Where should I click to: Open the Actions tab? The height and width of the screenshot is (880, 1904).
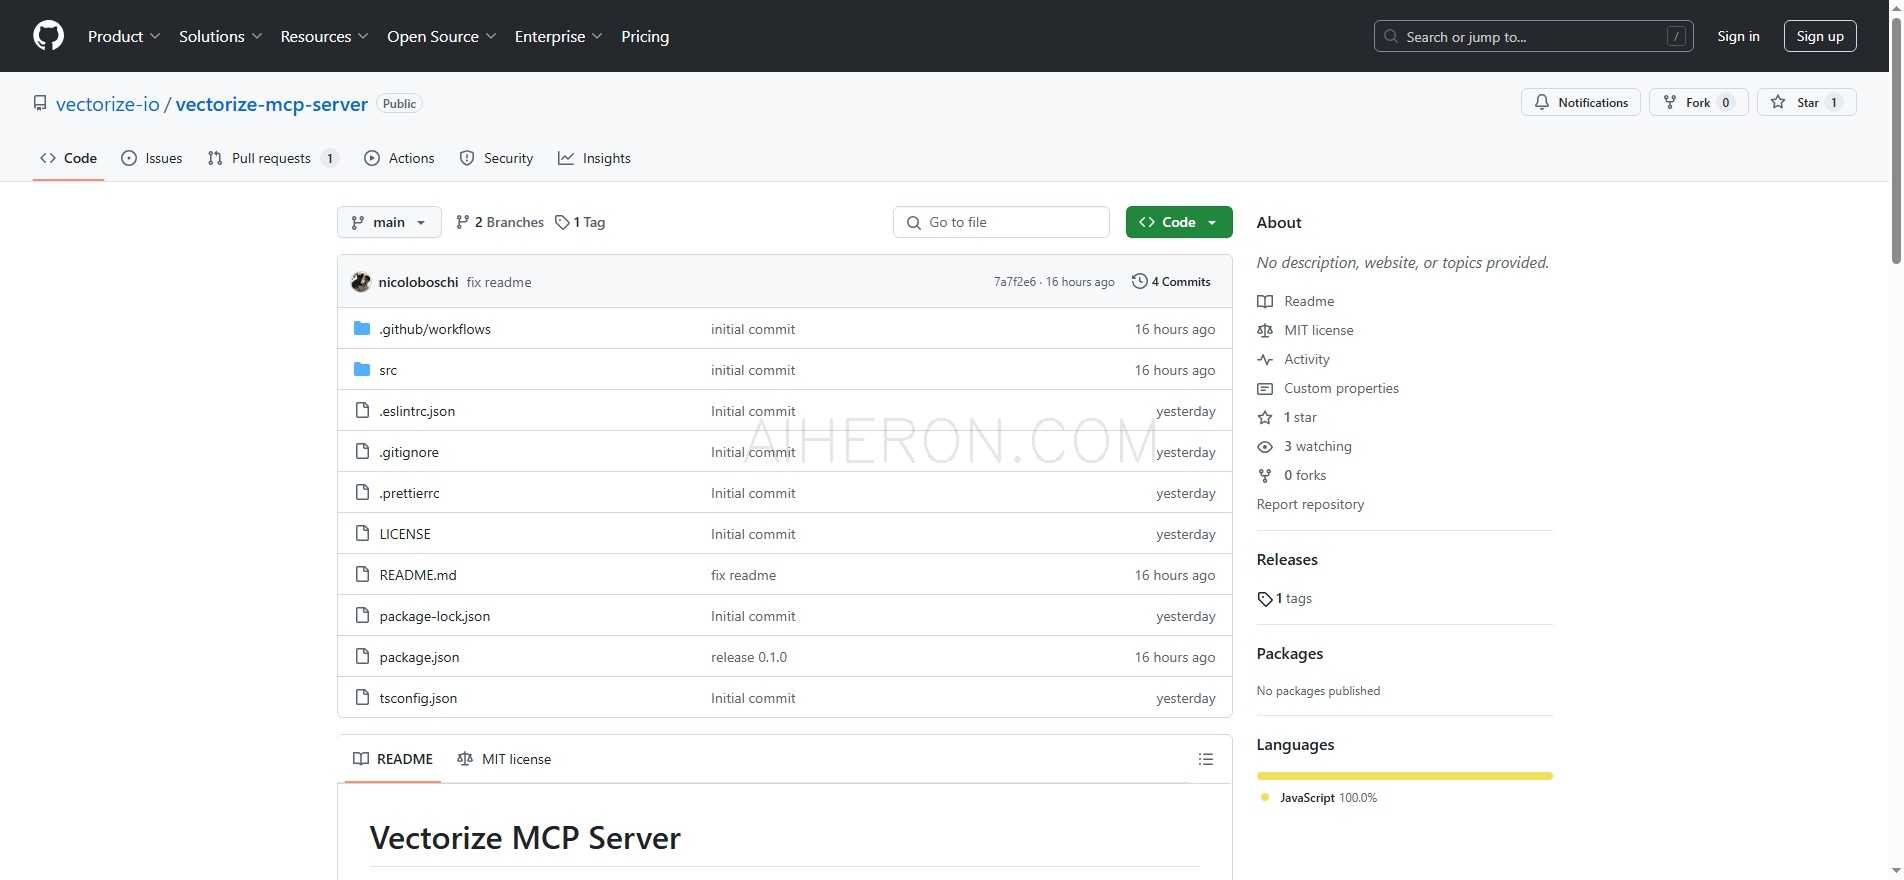click(400, 158)
